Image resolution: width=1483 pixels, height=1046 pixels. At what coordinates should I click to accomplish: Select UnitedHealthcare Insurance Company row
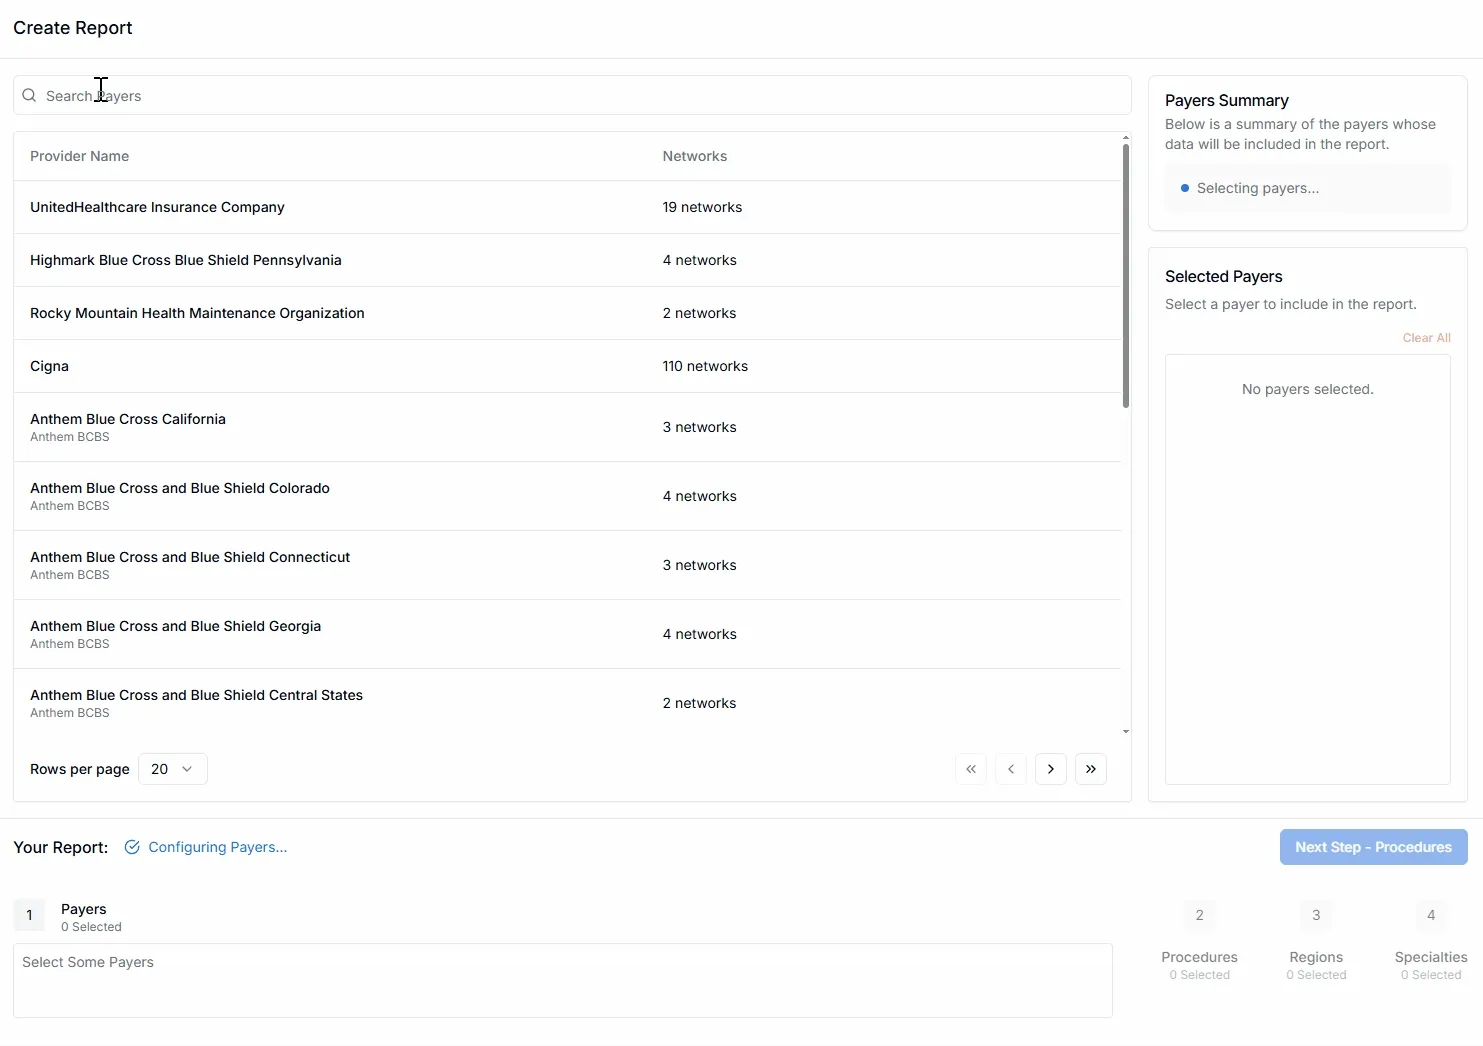coord(567,207)
